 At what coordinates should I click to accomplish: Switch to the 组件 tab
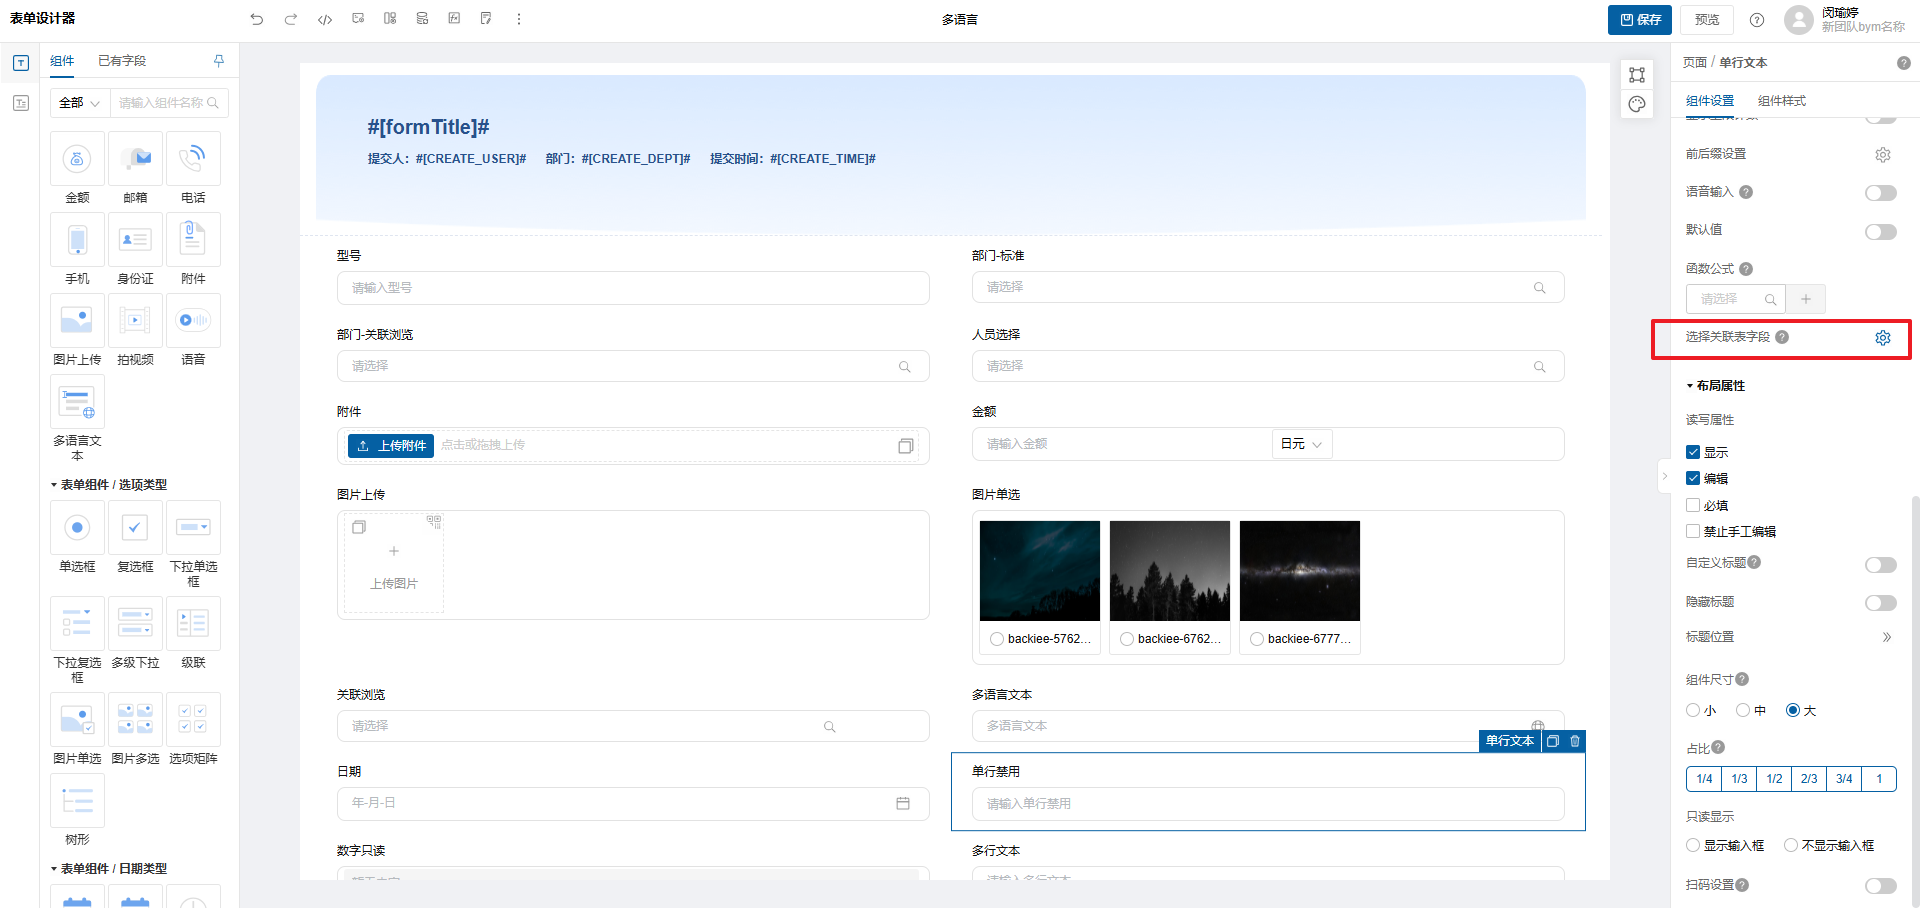pos(62,61)
